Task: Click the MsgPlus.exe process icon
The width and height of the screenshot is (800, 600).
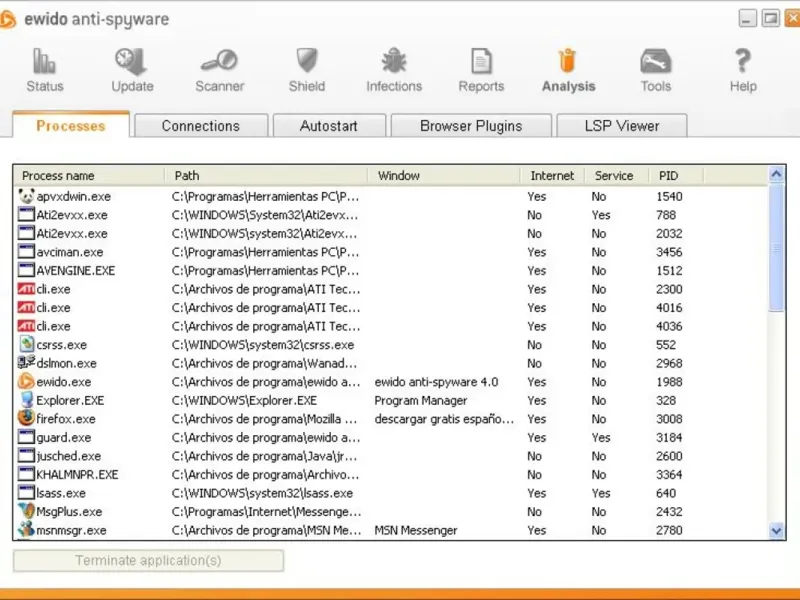Action: [26, 511]
